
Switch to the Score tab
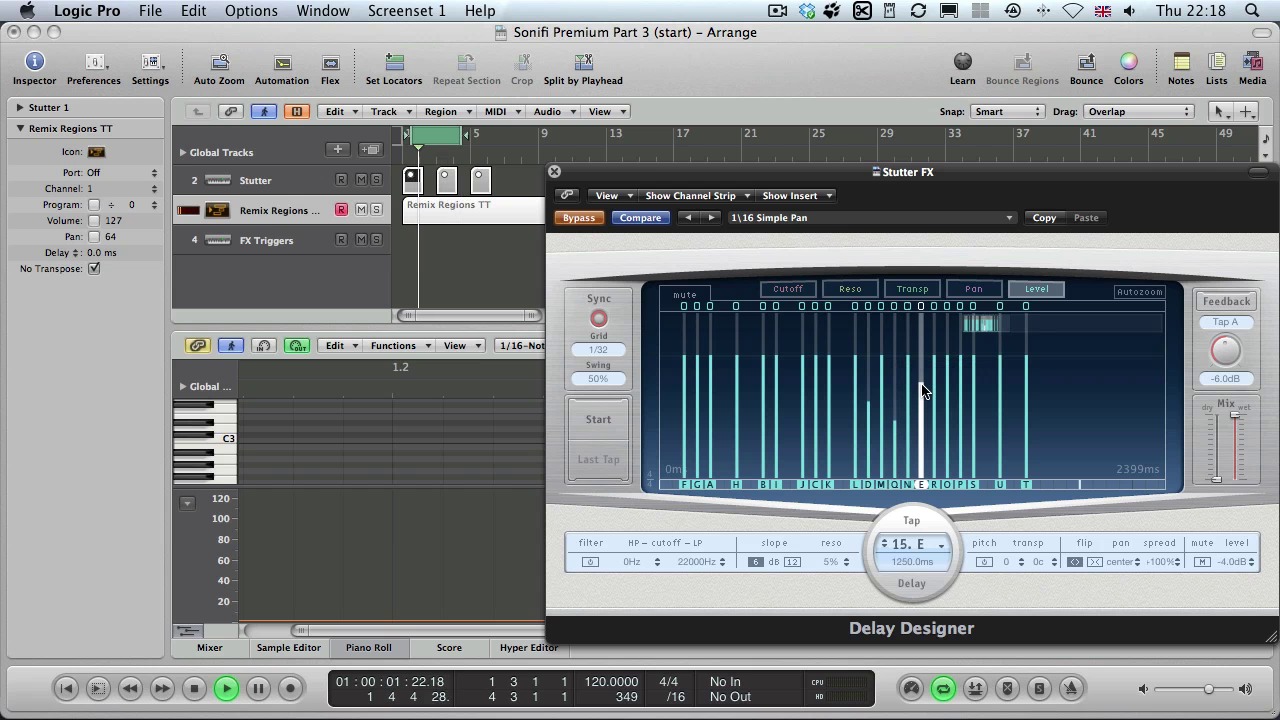pos(449,648)
